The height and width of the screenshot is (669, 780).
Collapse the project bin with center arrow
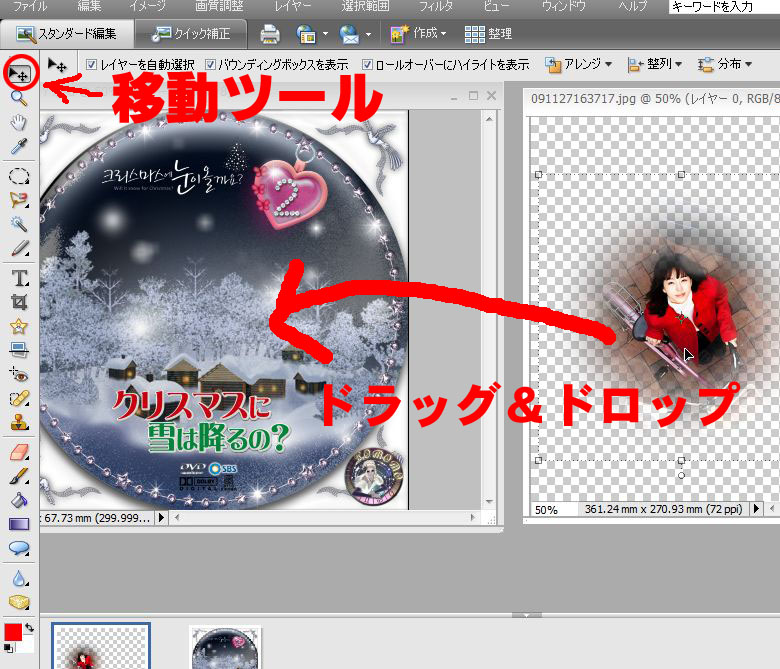click(x=526, y=615)
